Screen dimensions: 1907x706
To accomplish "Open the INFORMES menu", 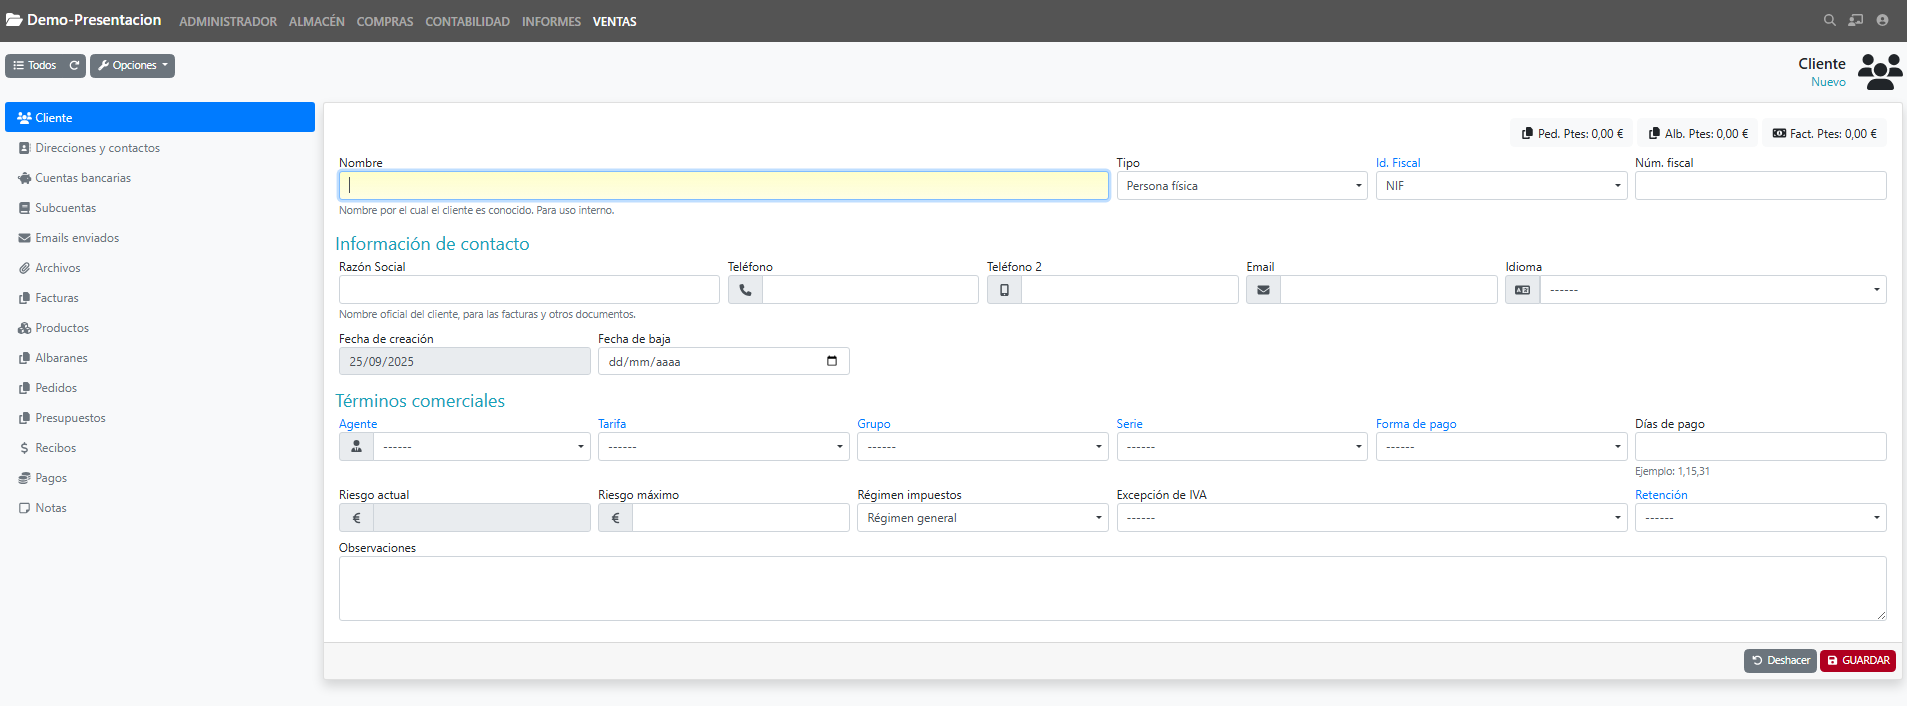I will 551,21.
